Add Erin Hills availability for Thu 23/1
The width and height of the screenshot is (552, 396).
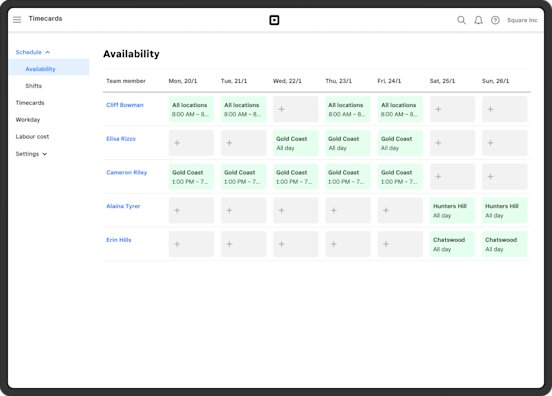click(348, 244)
